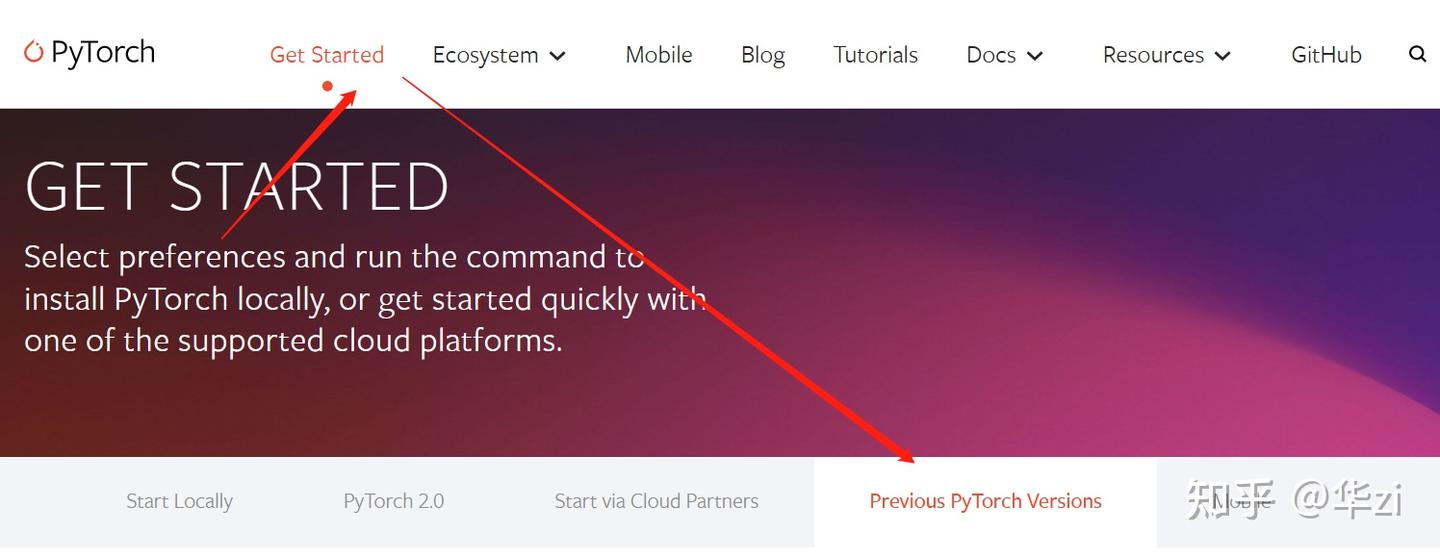Select the Previous PyTorch Versions tab
Viewport: 1440px width, 558px height.
[x=985, y=501]
